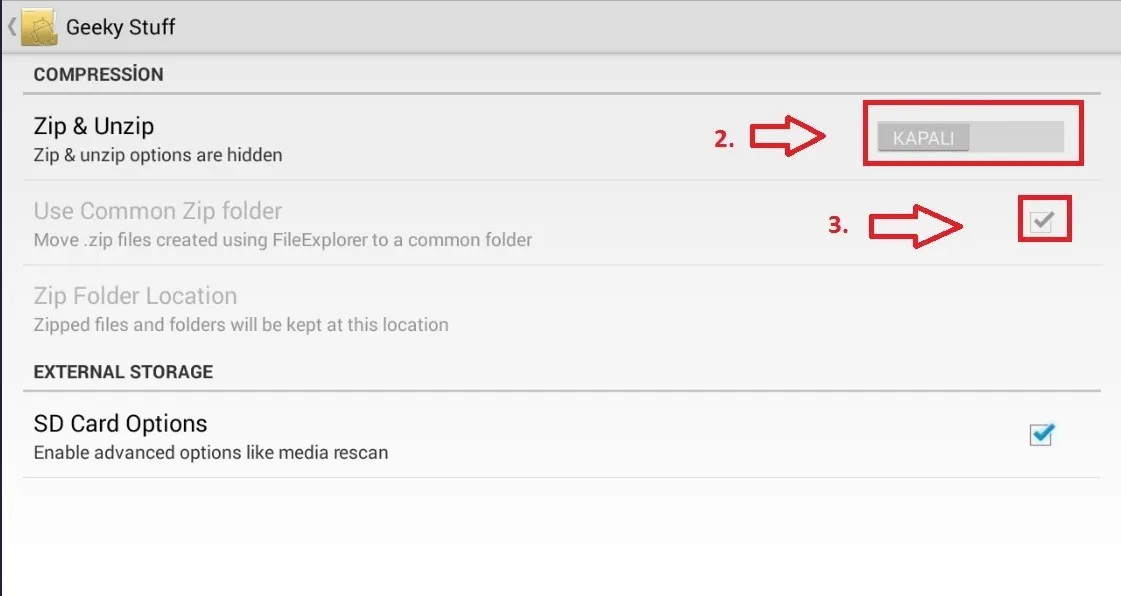The width and height of the screenshot is (1121, 596).
Task: Toggle the KAPALI Zip & Unzip switch
Action: pyautogui.click(x=970, y=136)
